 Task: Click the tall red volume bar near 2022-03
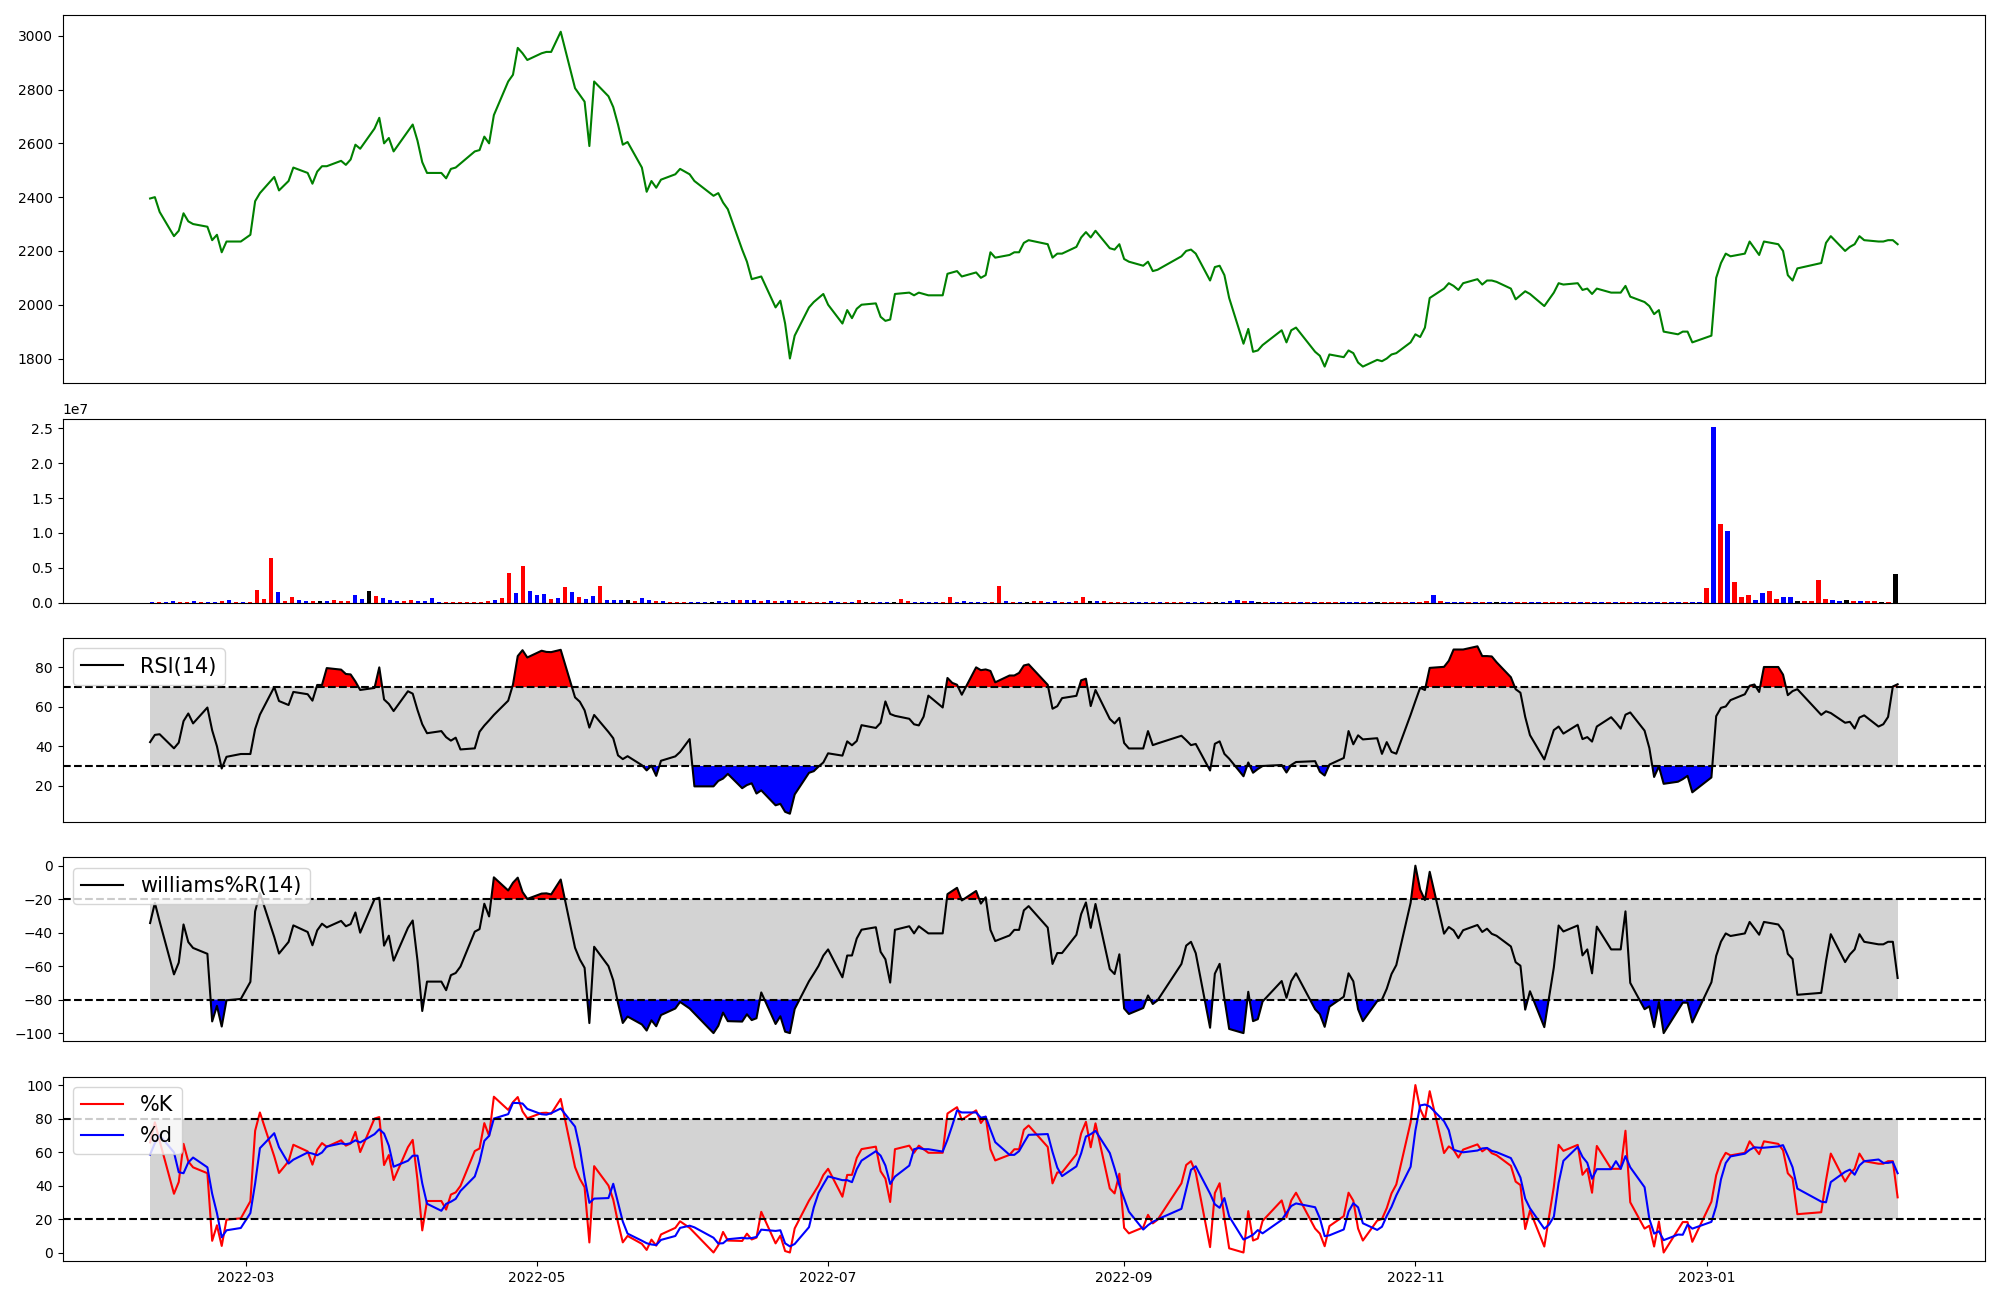tap(271, 581)
